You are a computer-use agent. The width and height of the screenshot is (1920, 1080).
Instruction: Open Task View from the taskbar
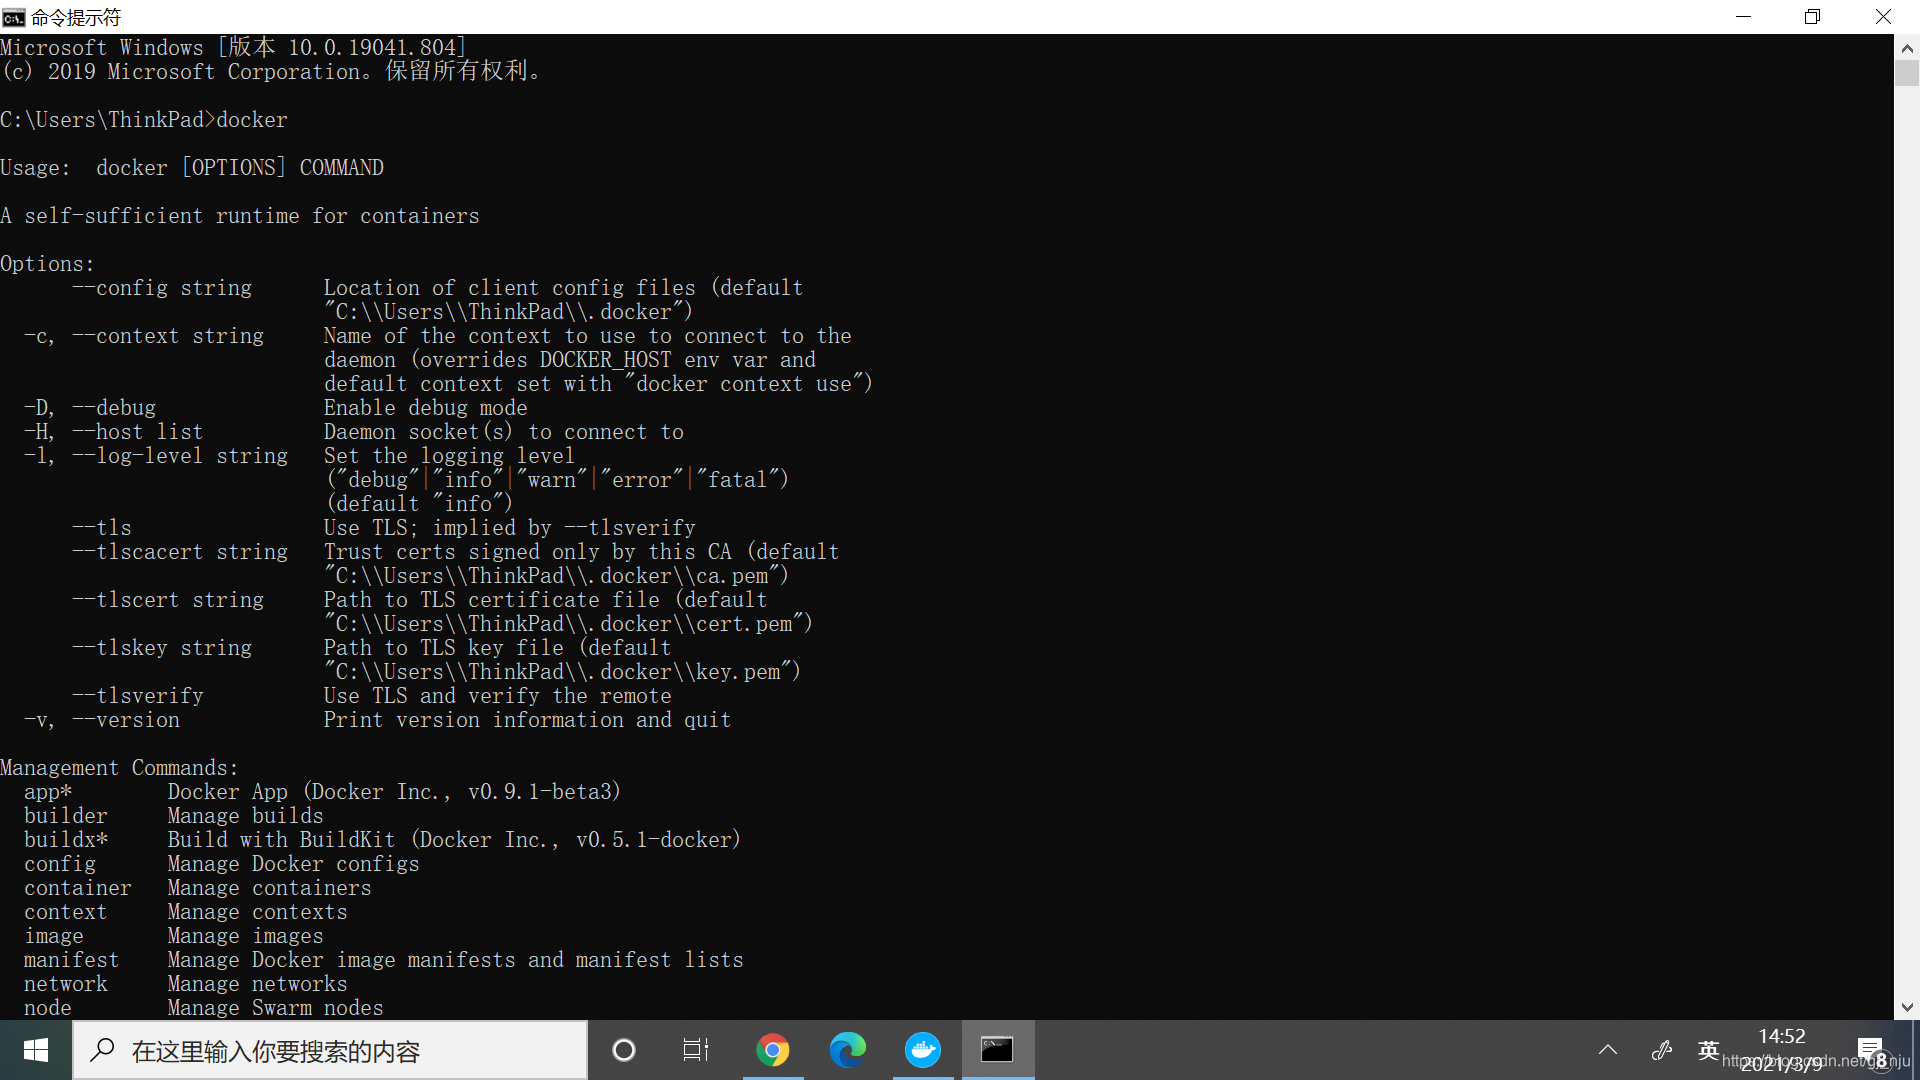(696, 1050)
